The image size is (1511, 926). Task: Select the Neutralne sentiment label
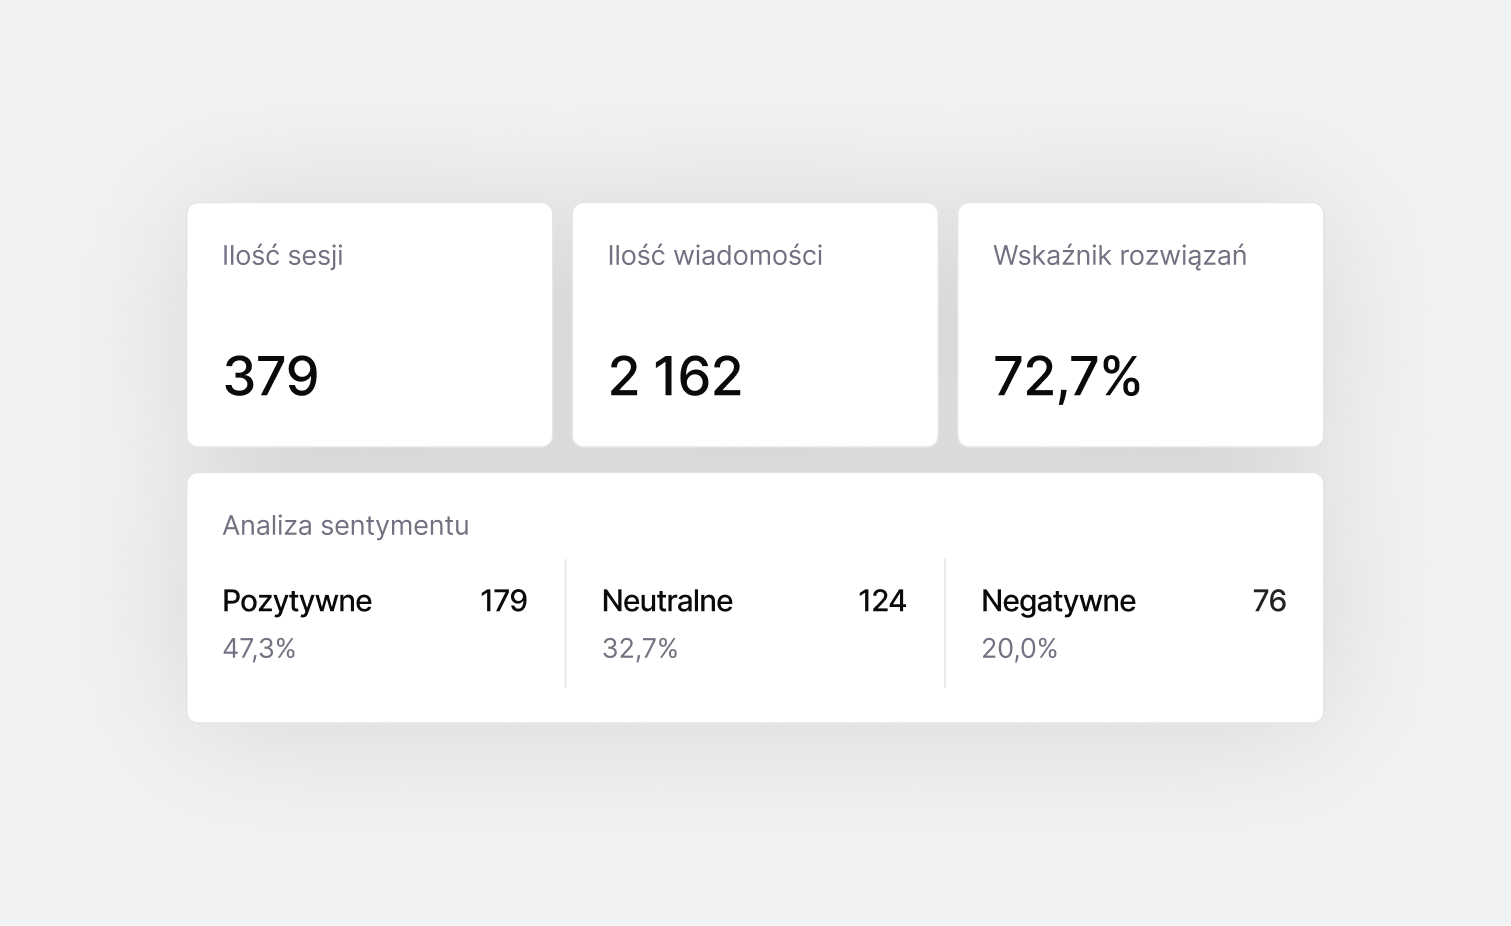666,601
